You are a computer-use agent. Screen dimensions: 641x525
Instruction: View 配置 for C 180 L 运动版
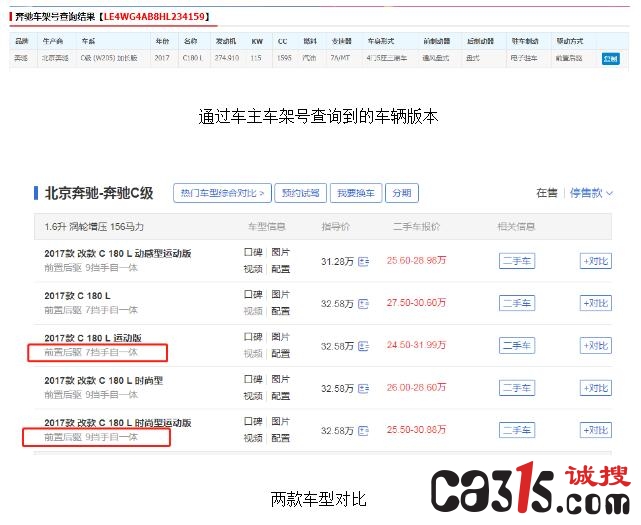tap(280, 354)
